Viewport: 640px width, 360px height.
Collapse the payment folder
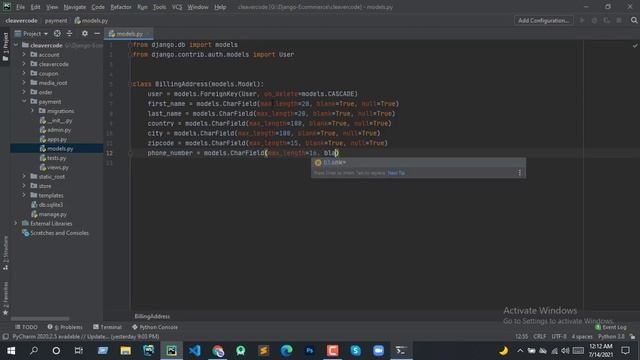(24, 101)
